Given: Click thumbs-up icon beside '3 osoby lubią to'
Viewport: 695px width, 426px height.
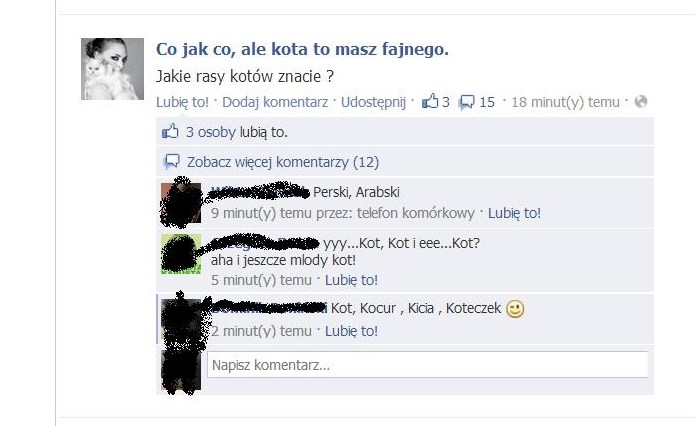Looking at the screenshot, I should [170, 132].
